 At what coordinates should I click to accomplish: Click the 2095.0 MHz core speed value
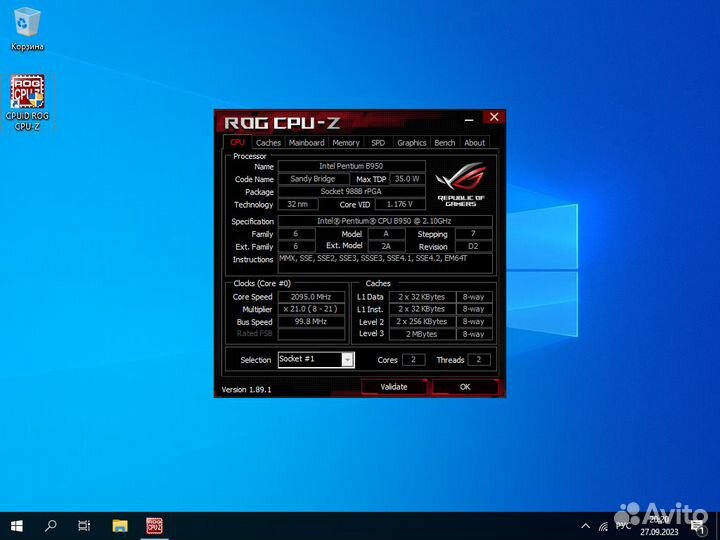(x=311, y=297)
